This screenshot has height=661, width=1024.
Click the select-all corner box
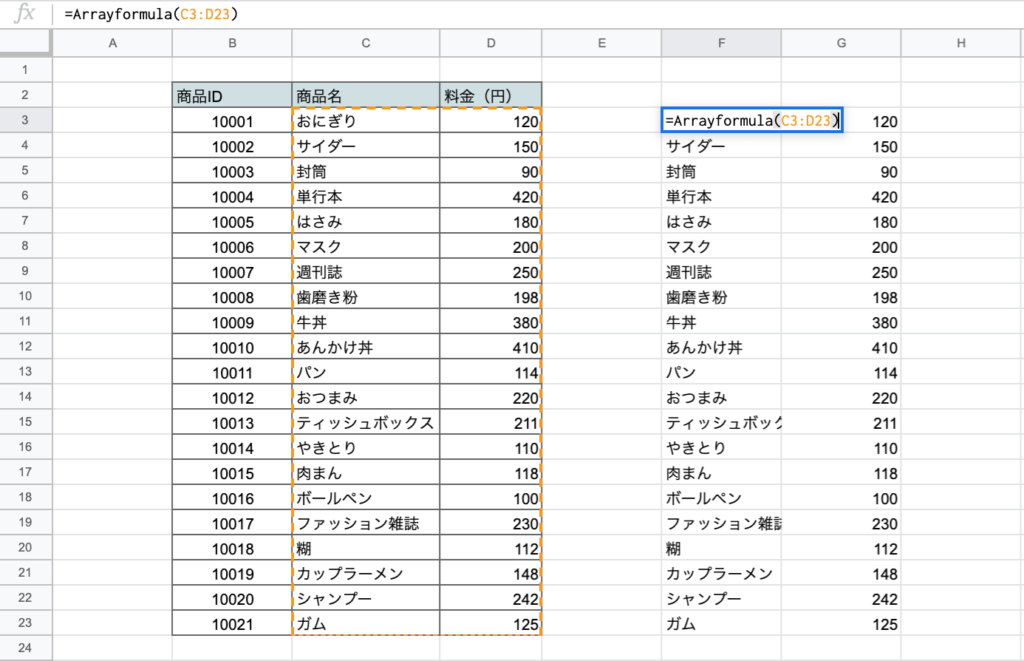tap(25, 43)
